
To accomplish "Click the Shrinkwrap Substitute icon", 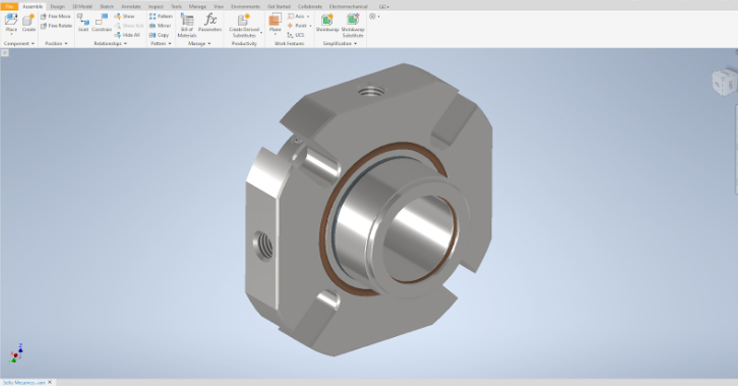I will tap(353, 25).
